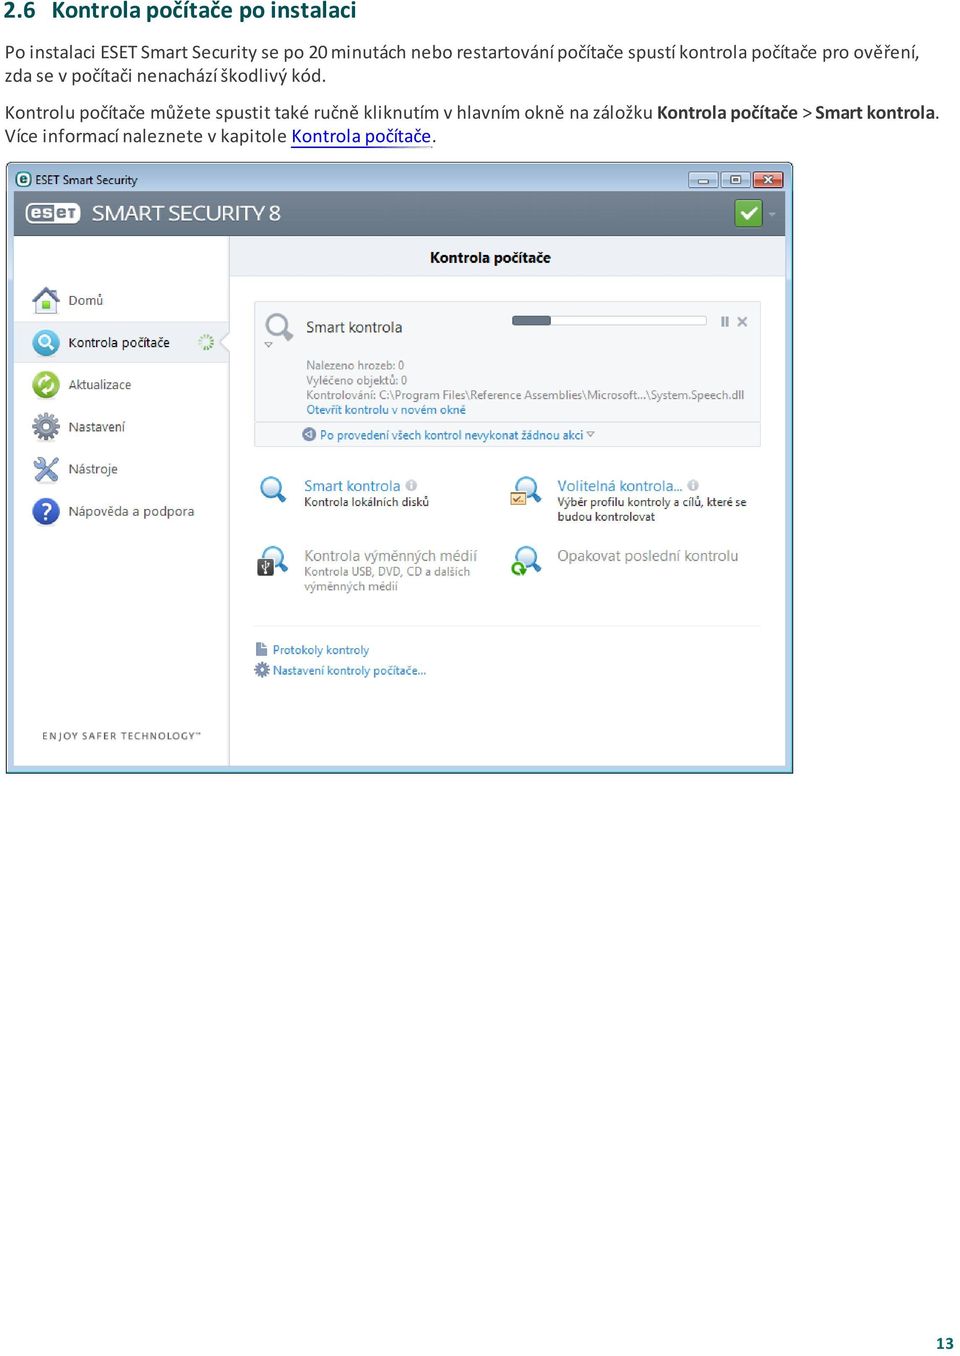The width and height of the screenshot is (960, 1356).
Task: Click the 'Nalezeno hrozeb: 0' text
Action: click(355, 366)
